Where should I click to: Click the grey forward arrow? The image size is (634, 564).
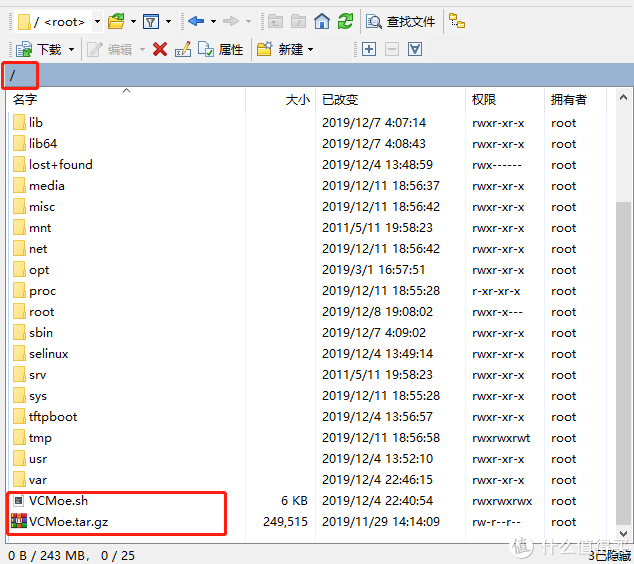(231, 21)
